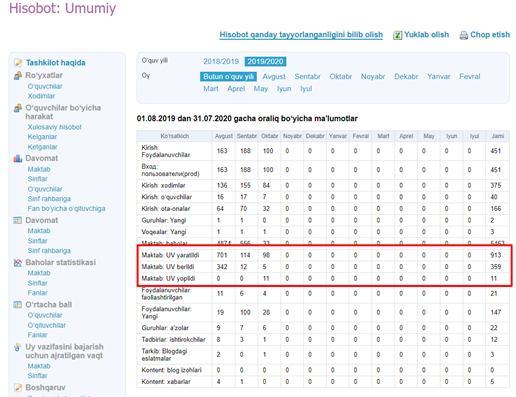Click the Maktab: UV yaratildi row label

170,255
